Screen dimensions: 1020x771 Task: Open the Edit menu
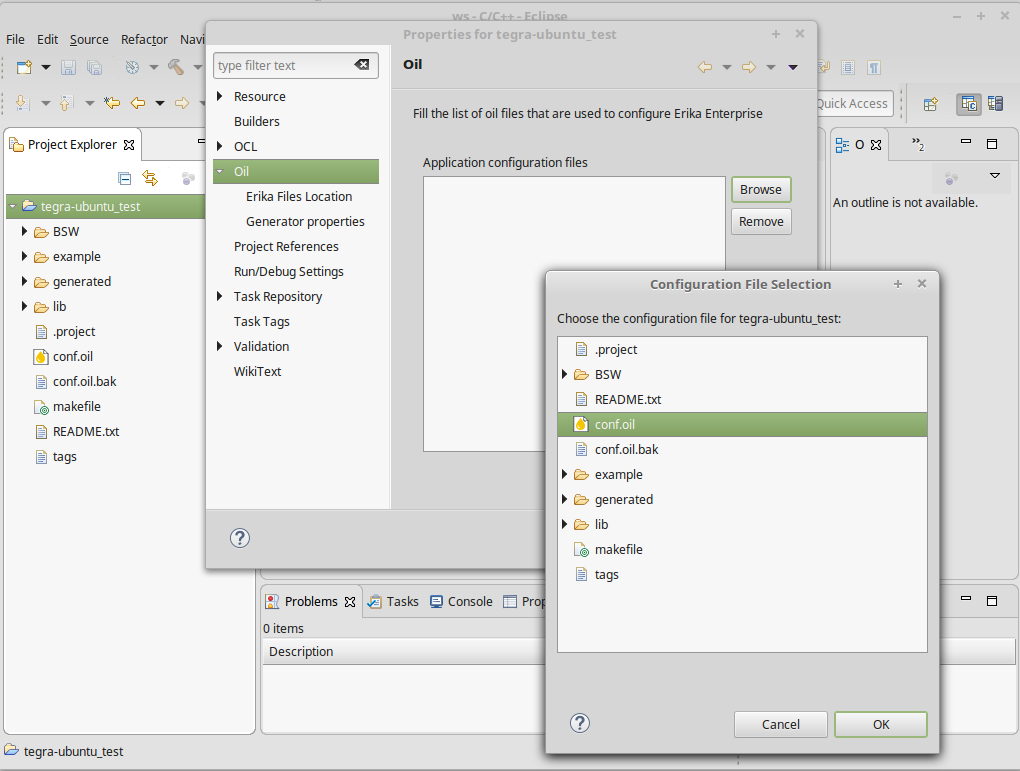point(47,40)
